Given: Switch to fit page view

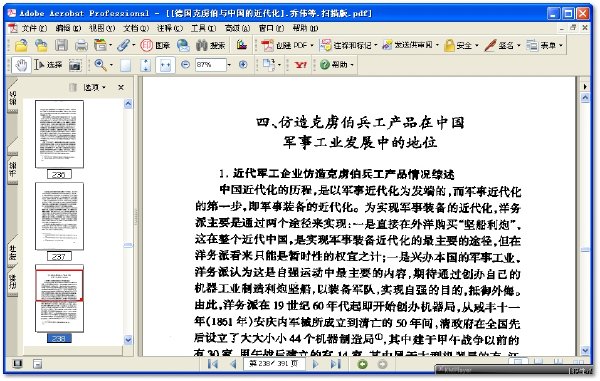Looking at the screenshot, I should [145, 65].
